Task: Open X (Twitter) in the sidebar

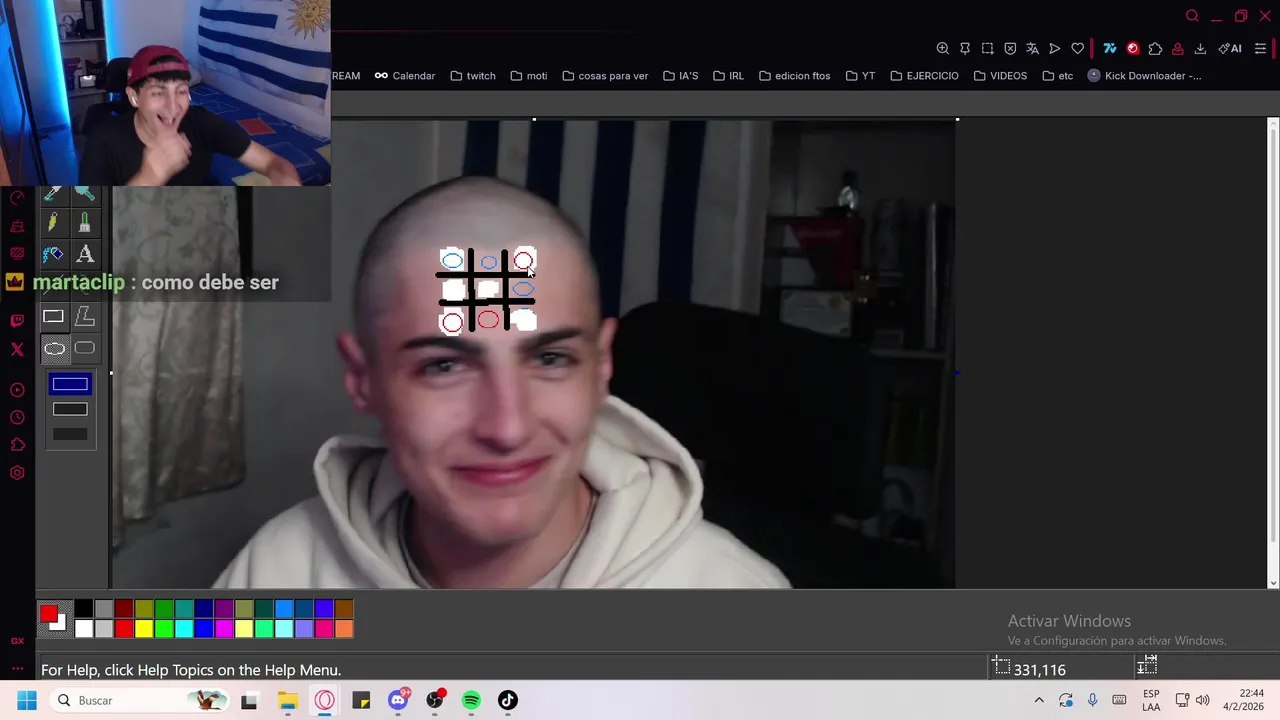Action: pyautogui.click(x=17, y=349)
